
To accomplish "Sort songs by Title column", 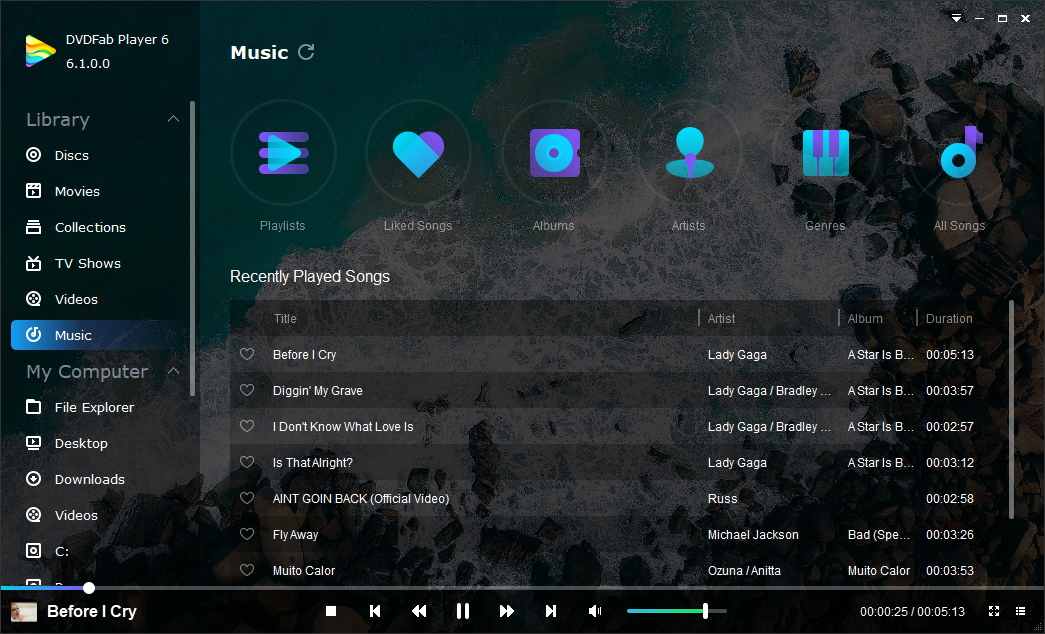I will (x=285, y=319).
